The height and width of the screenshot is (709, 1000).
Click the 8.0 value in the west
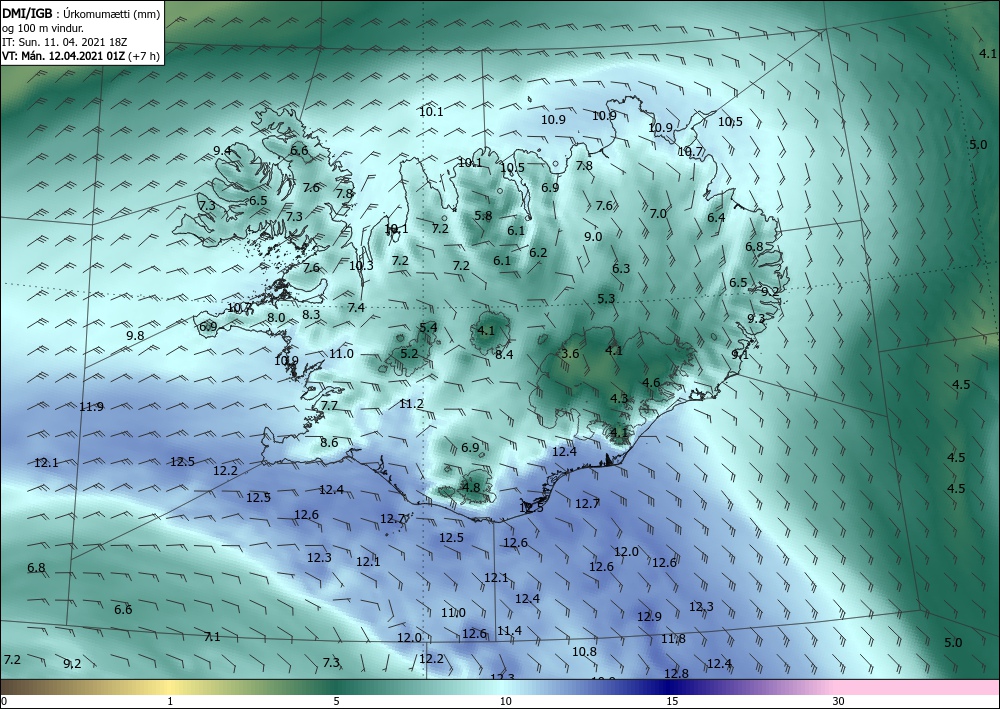276,318
